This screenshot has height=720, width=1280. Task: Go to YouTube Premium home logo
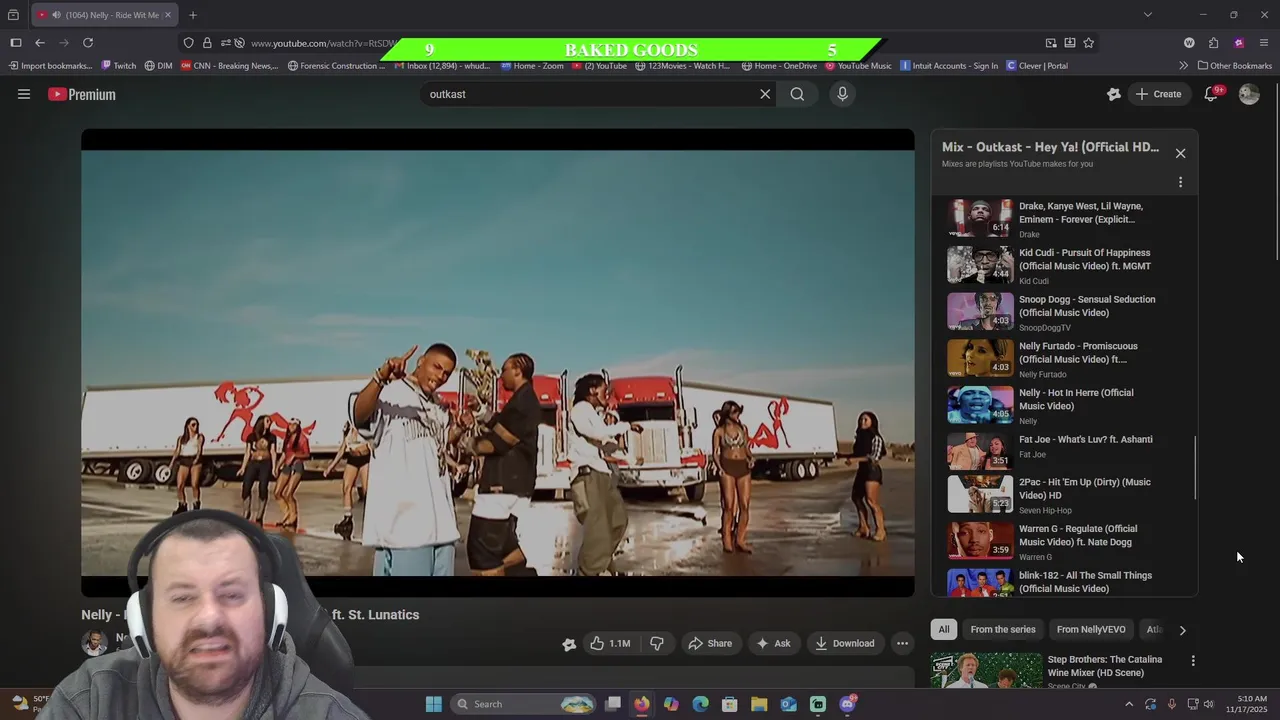click(82, 94)
